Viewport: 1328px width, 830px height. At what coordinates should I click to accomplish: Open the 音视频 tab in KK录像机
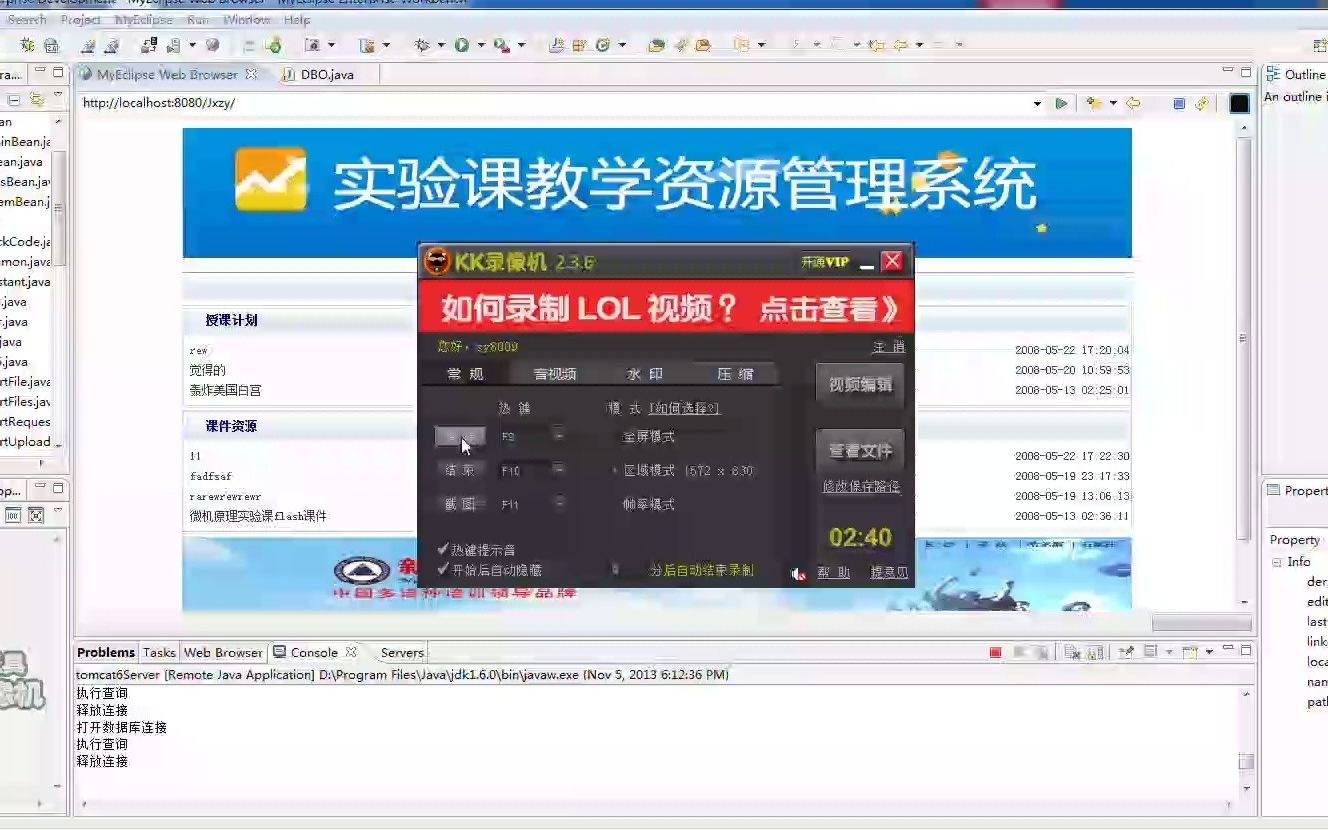[x=555, y=374]
